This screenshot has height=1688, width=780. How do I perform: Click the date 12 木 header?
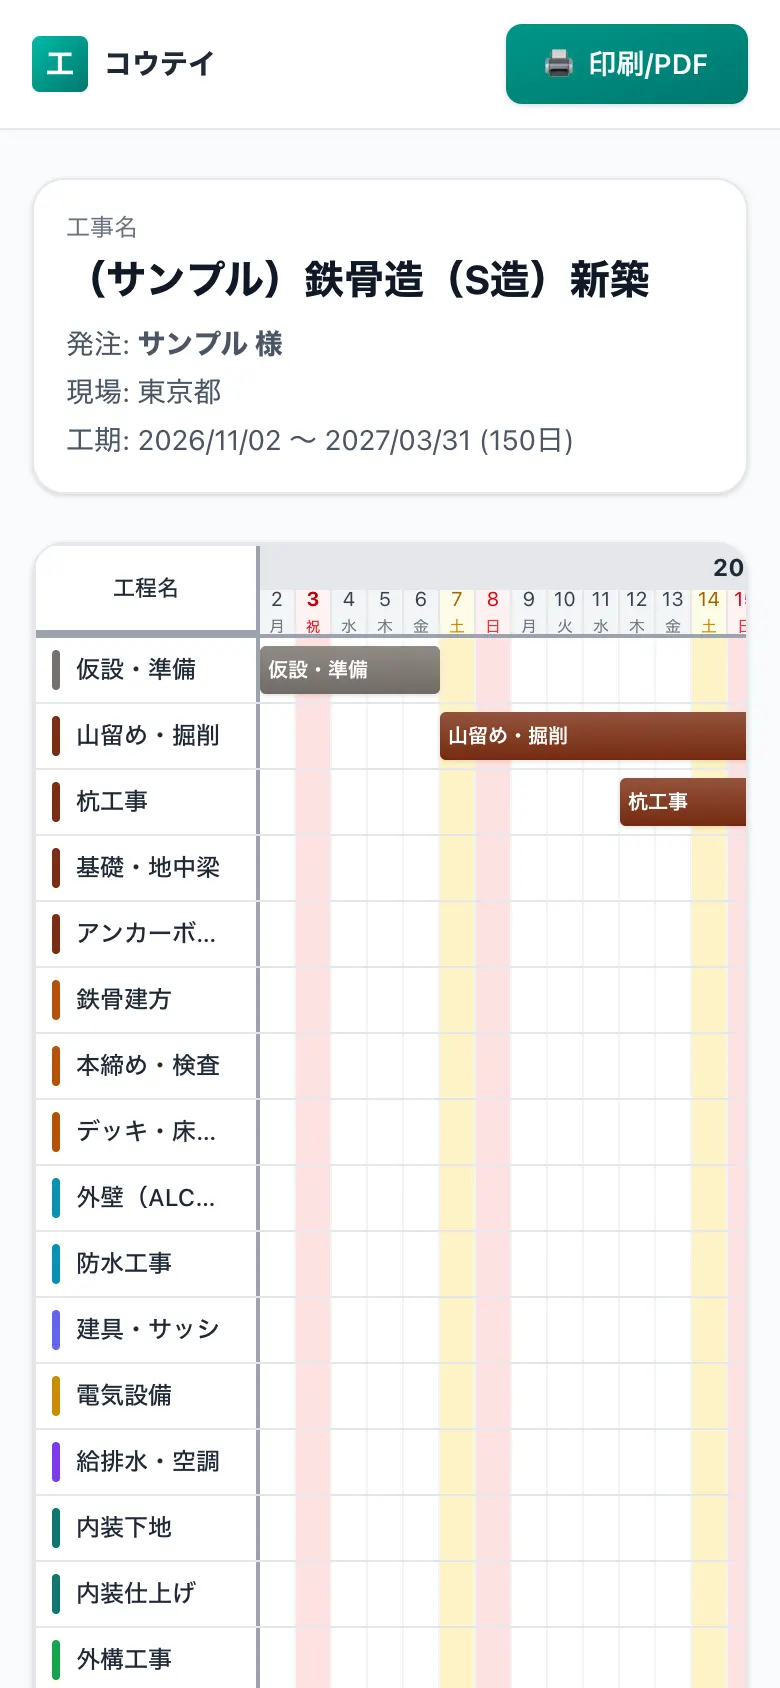pos(637,611)
